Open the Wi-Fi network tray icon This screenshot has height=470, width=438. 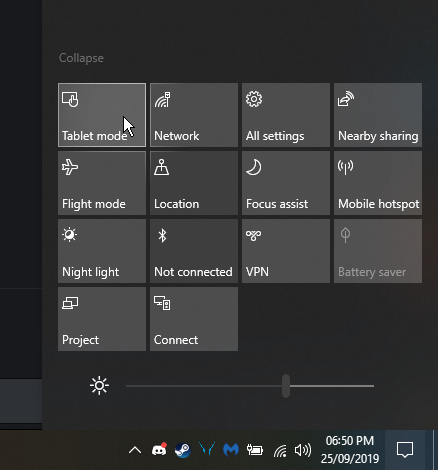(280, 451)
